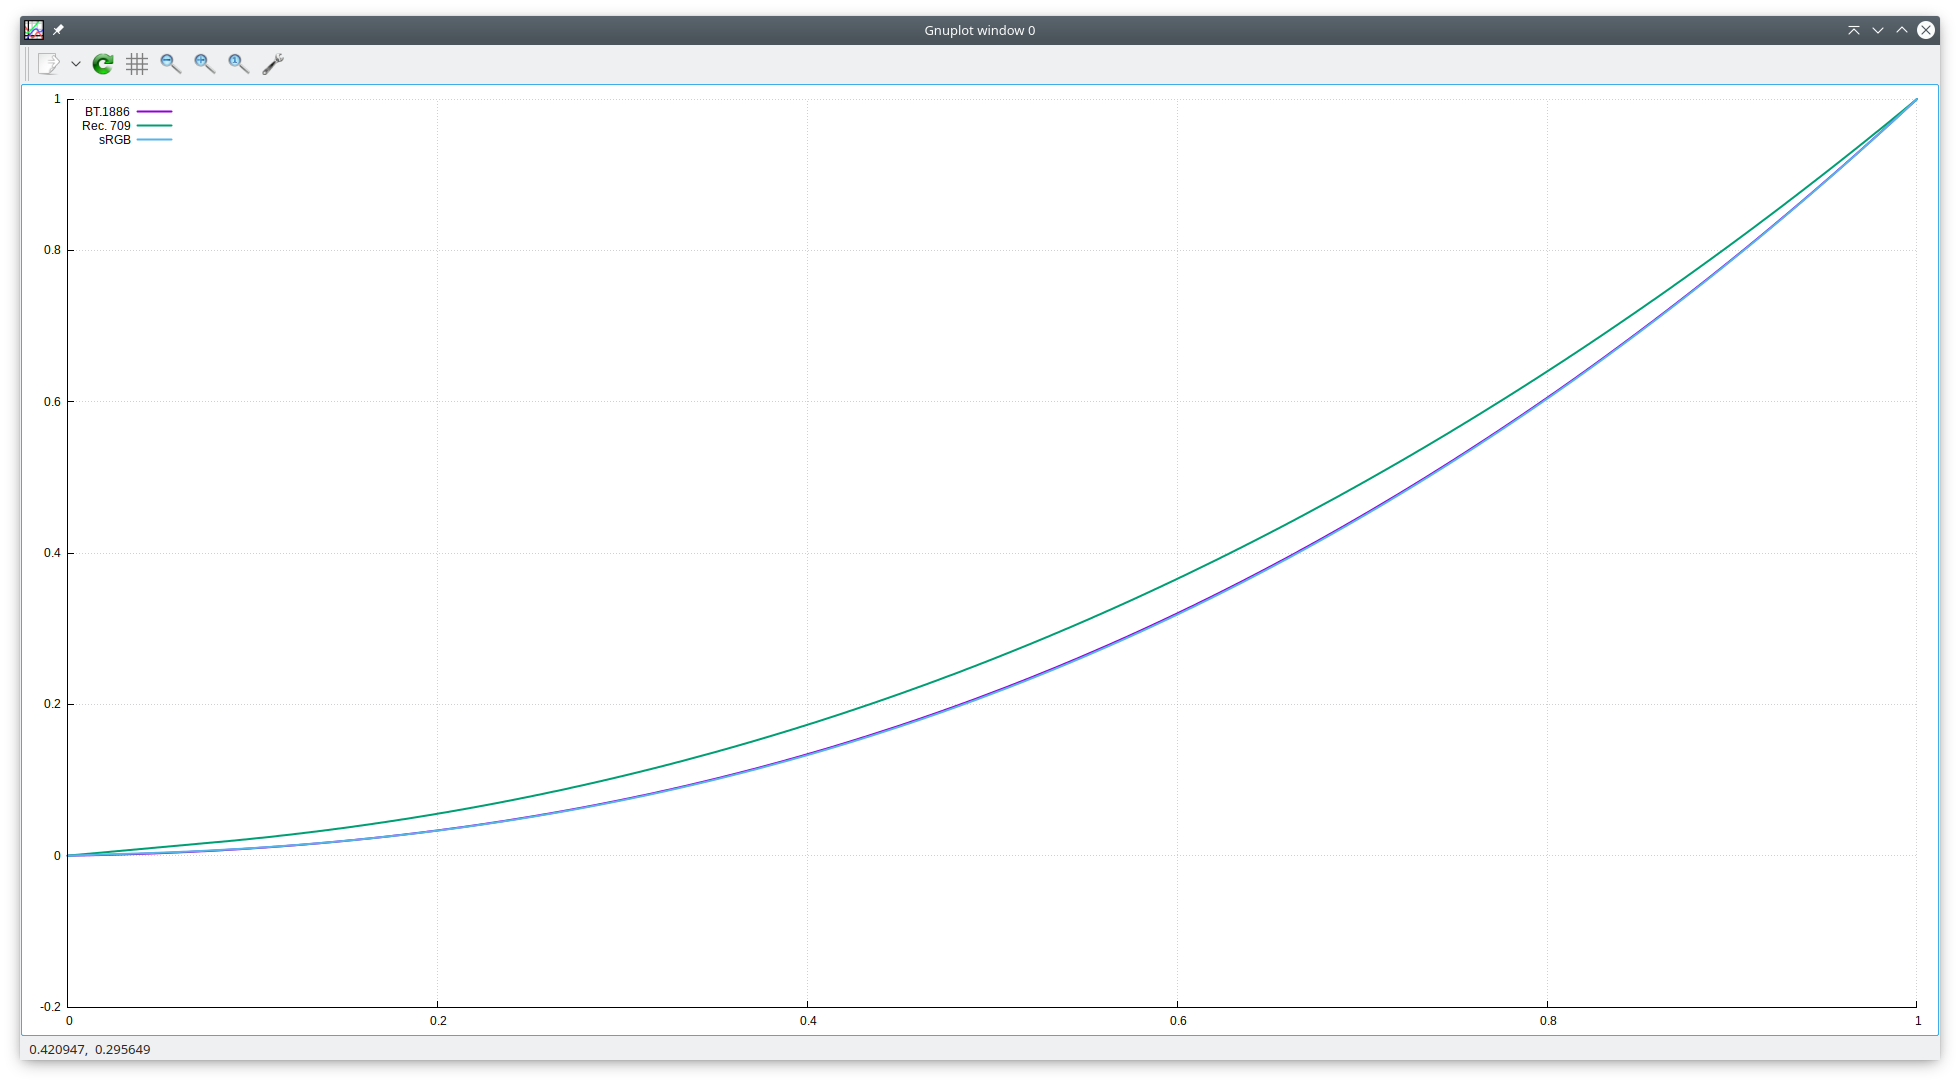Toggle the pin on all desktops icon
Image resolution: width=1960 pixels, height=1084 pixels.
58,30
